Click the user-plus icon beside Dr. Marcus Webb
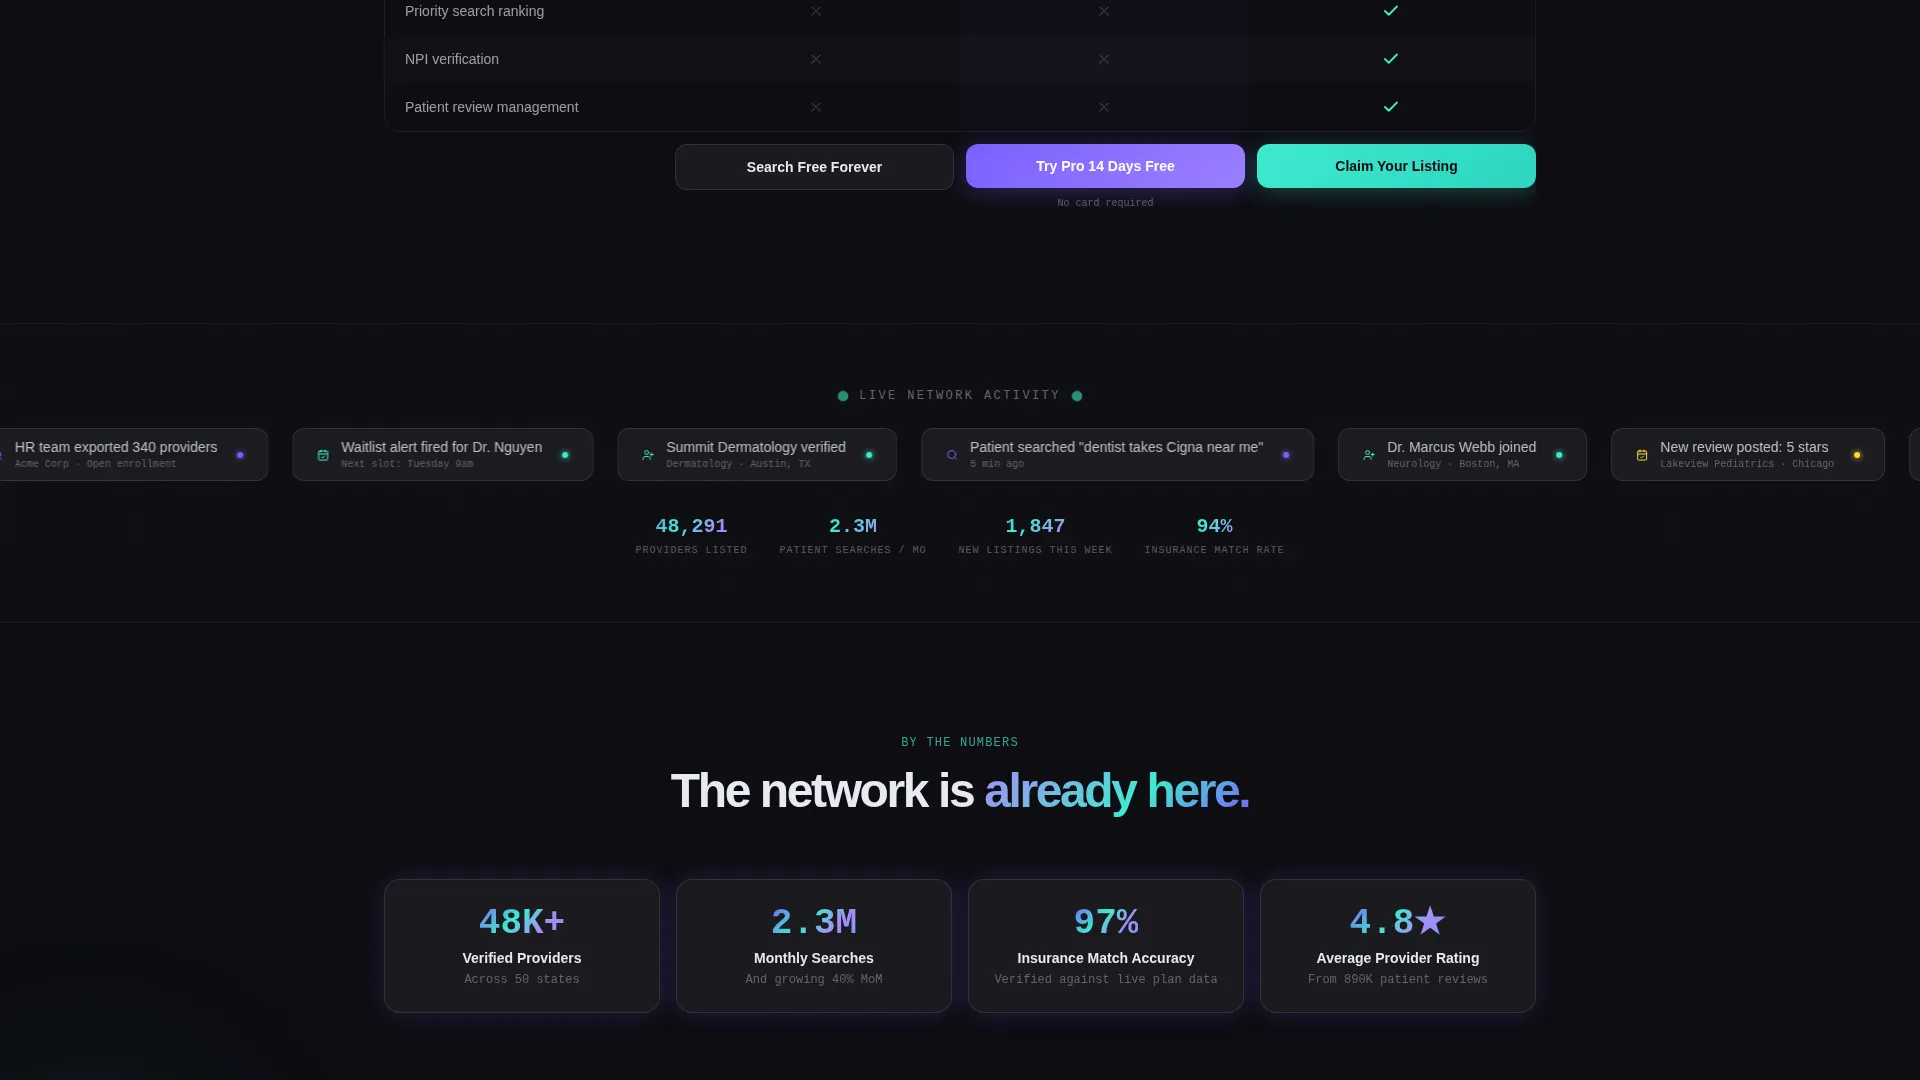Image resolution: width=1920 pixels, height=1080 pixels. coord(1369,455)
